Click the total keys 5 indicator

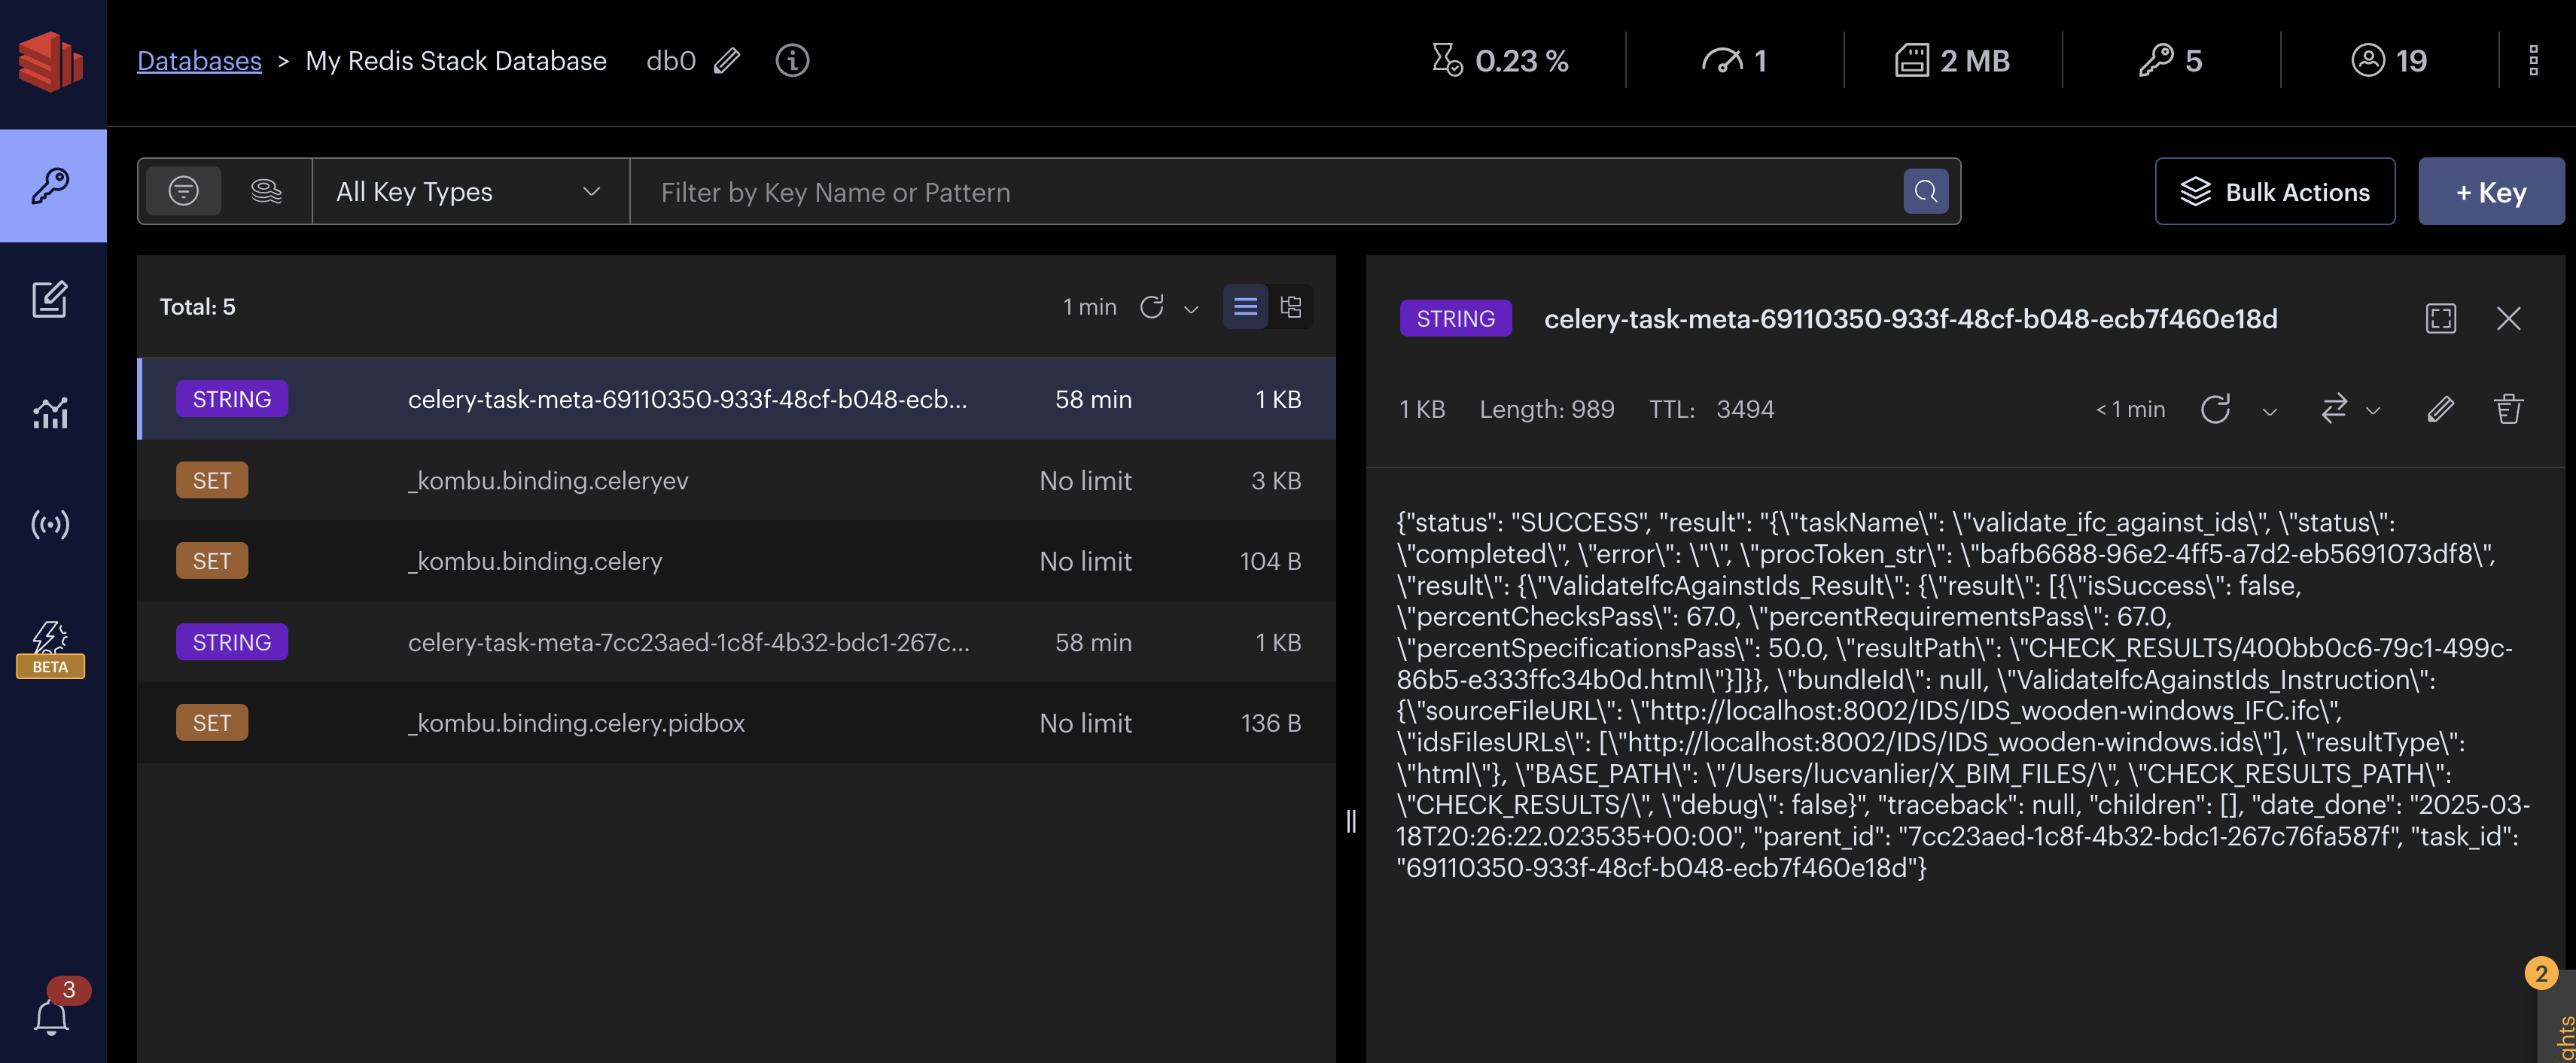point(2171,61)
